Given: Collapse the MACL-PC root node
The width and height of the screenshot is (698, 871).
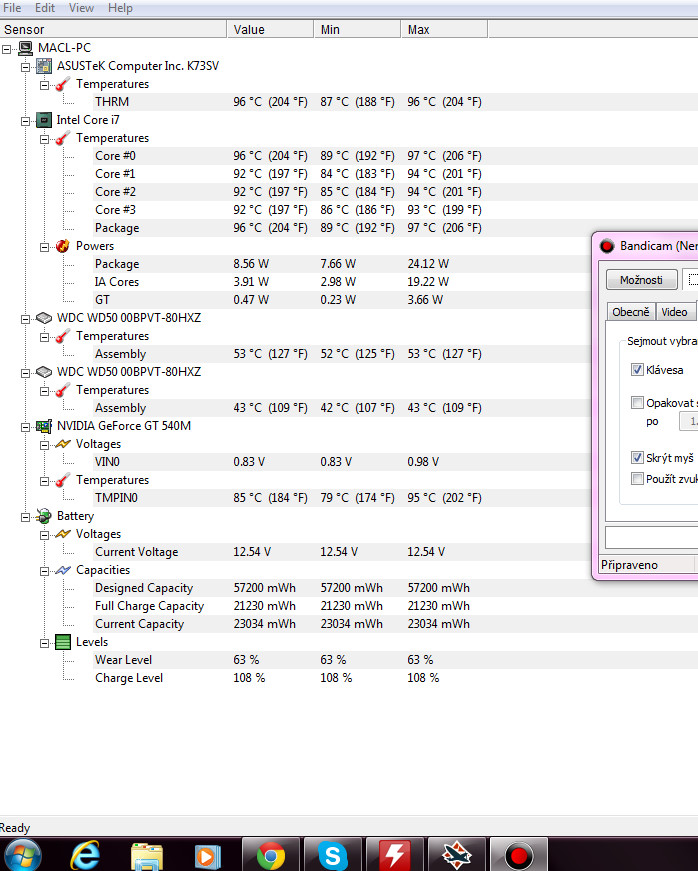Looking at the screenshot, I should [8, 48].
